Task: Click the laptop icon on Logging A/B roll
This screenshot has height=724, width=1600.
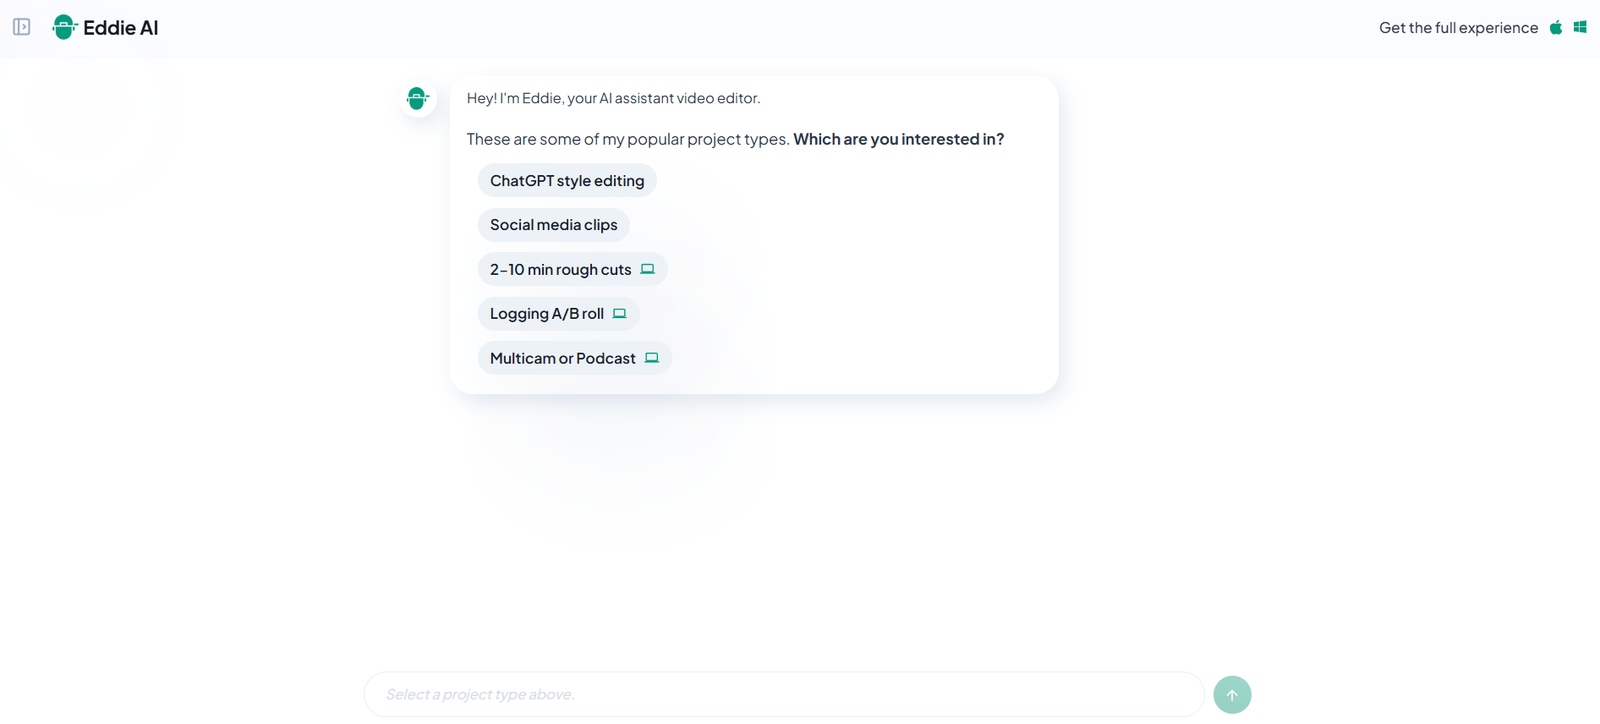Action: coord(620,314)
